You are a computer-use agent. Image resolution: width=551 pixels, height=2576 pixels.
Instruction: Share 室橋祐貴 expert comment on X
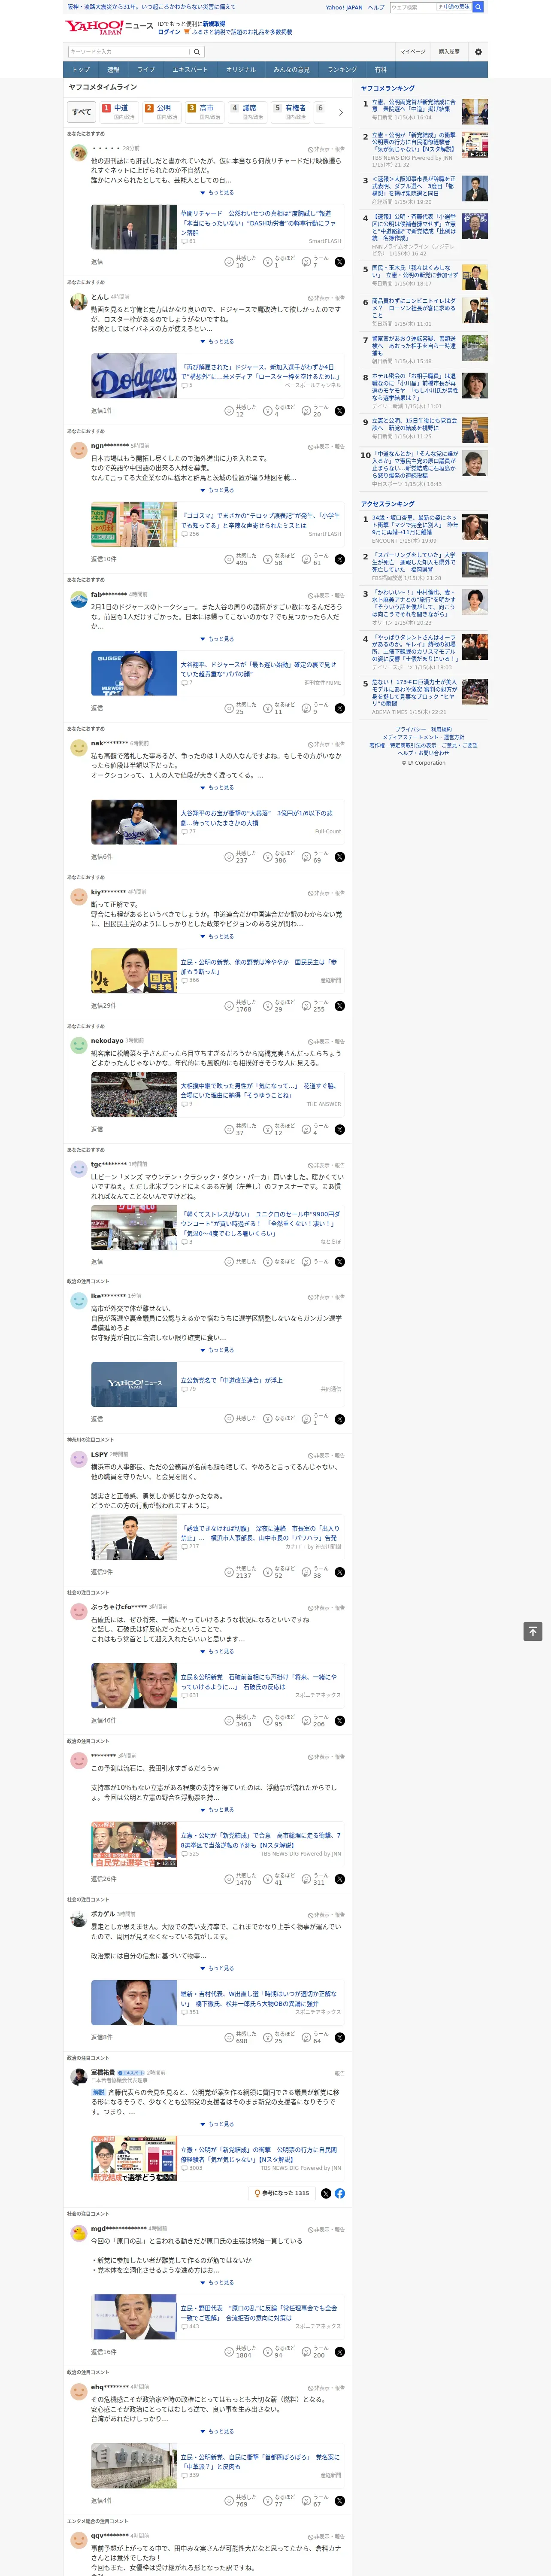tap(326, 2193)
